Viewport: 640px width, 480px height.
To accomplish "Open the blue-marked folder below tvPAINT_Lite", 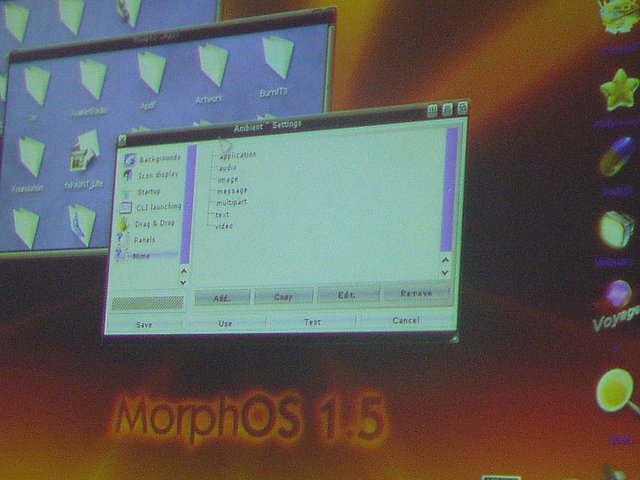I will [x=83, y=224].
